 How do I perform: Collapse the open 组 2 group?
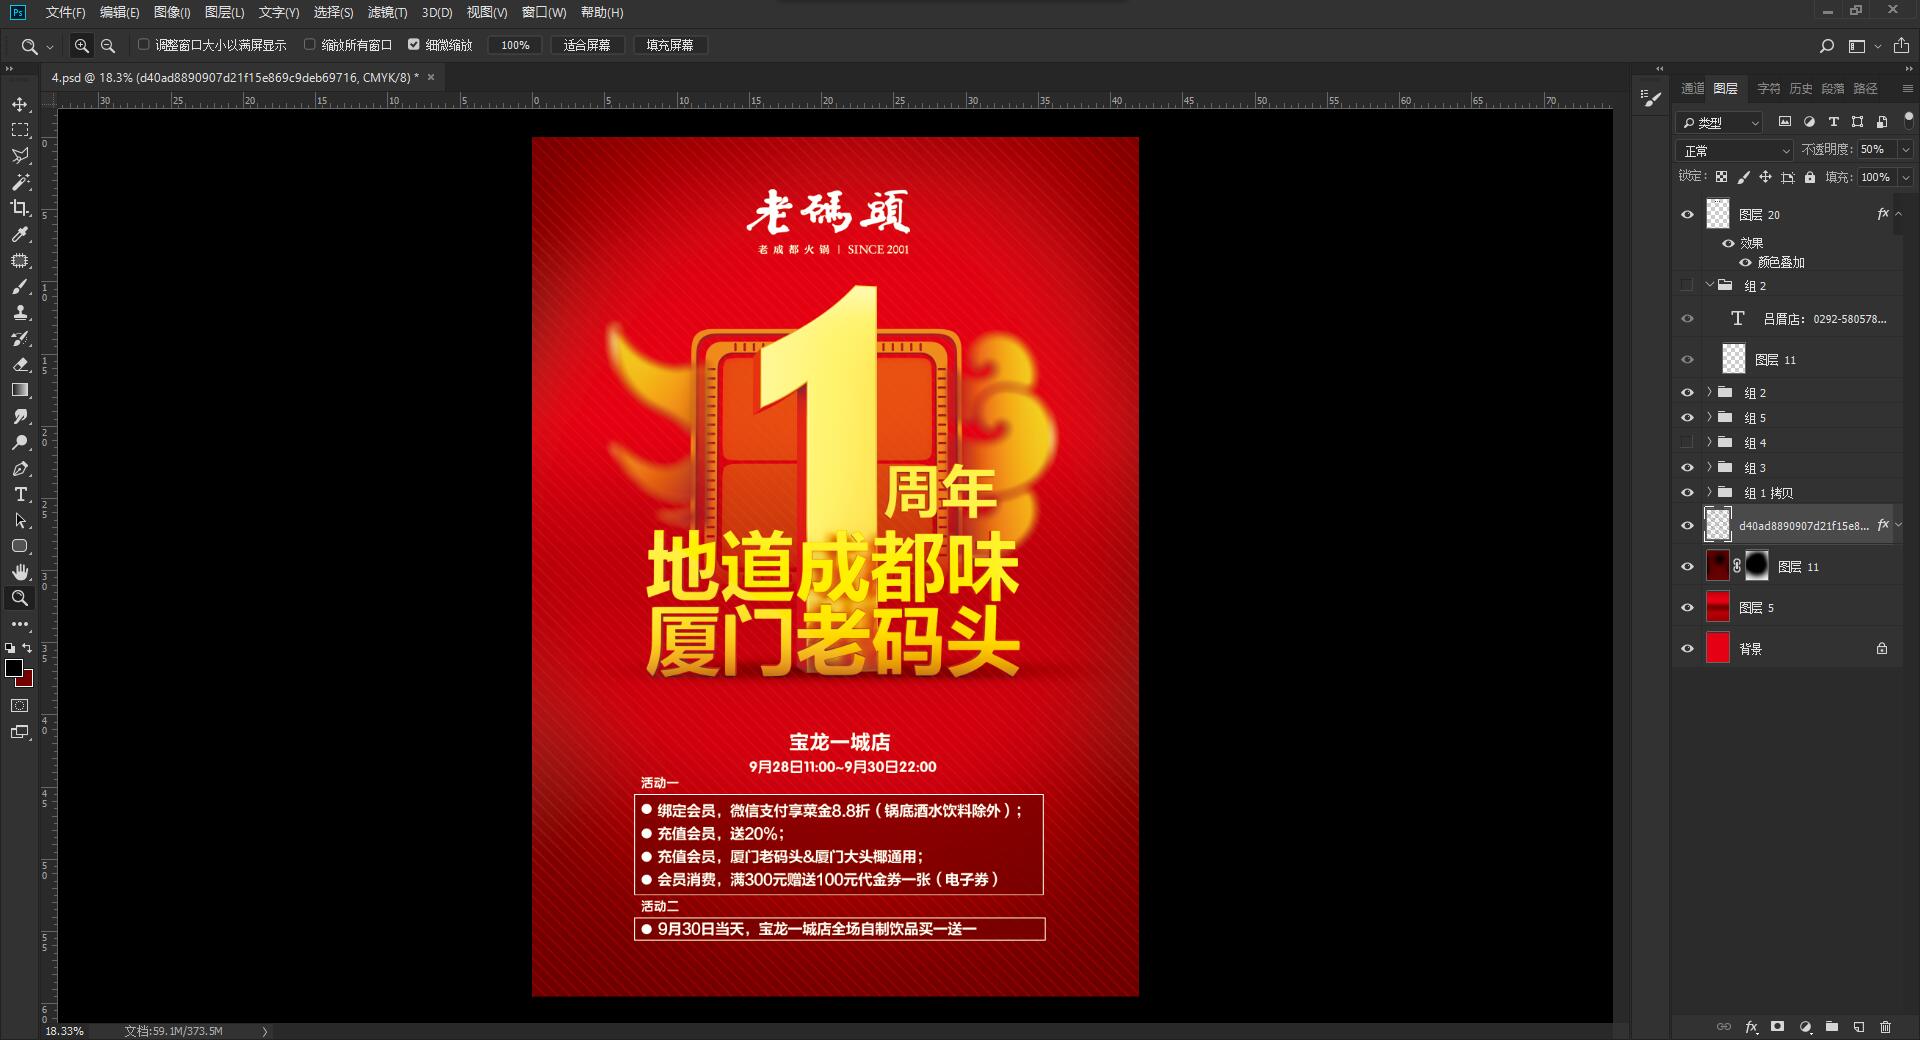1709,285
